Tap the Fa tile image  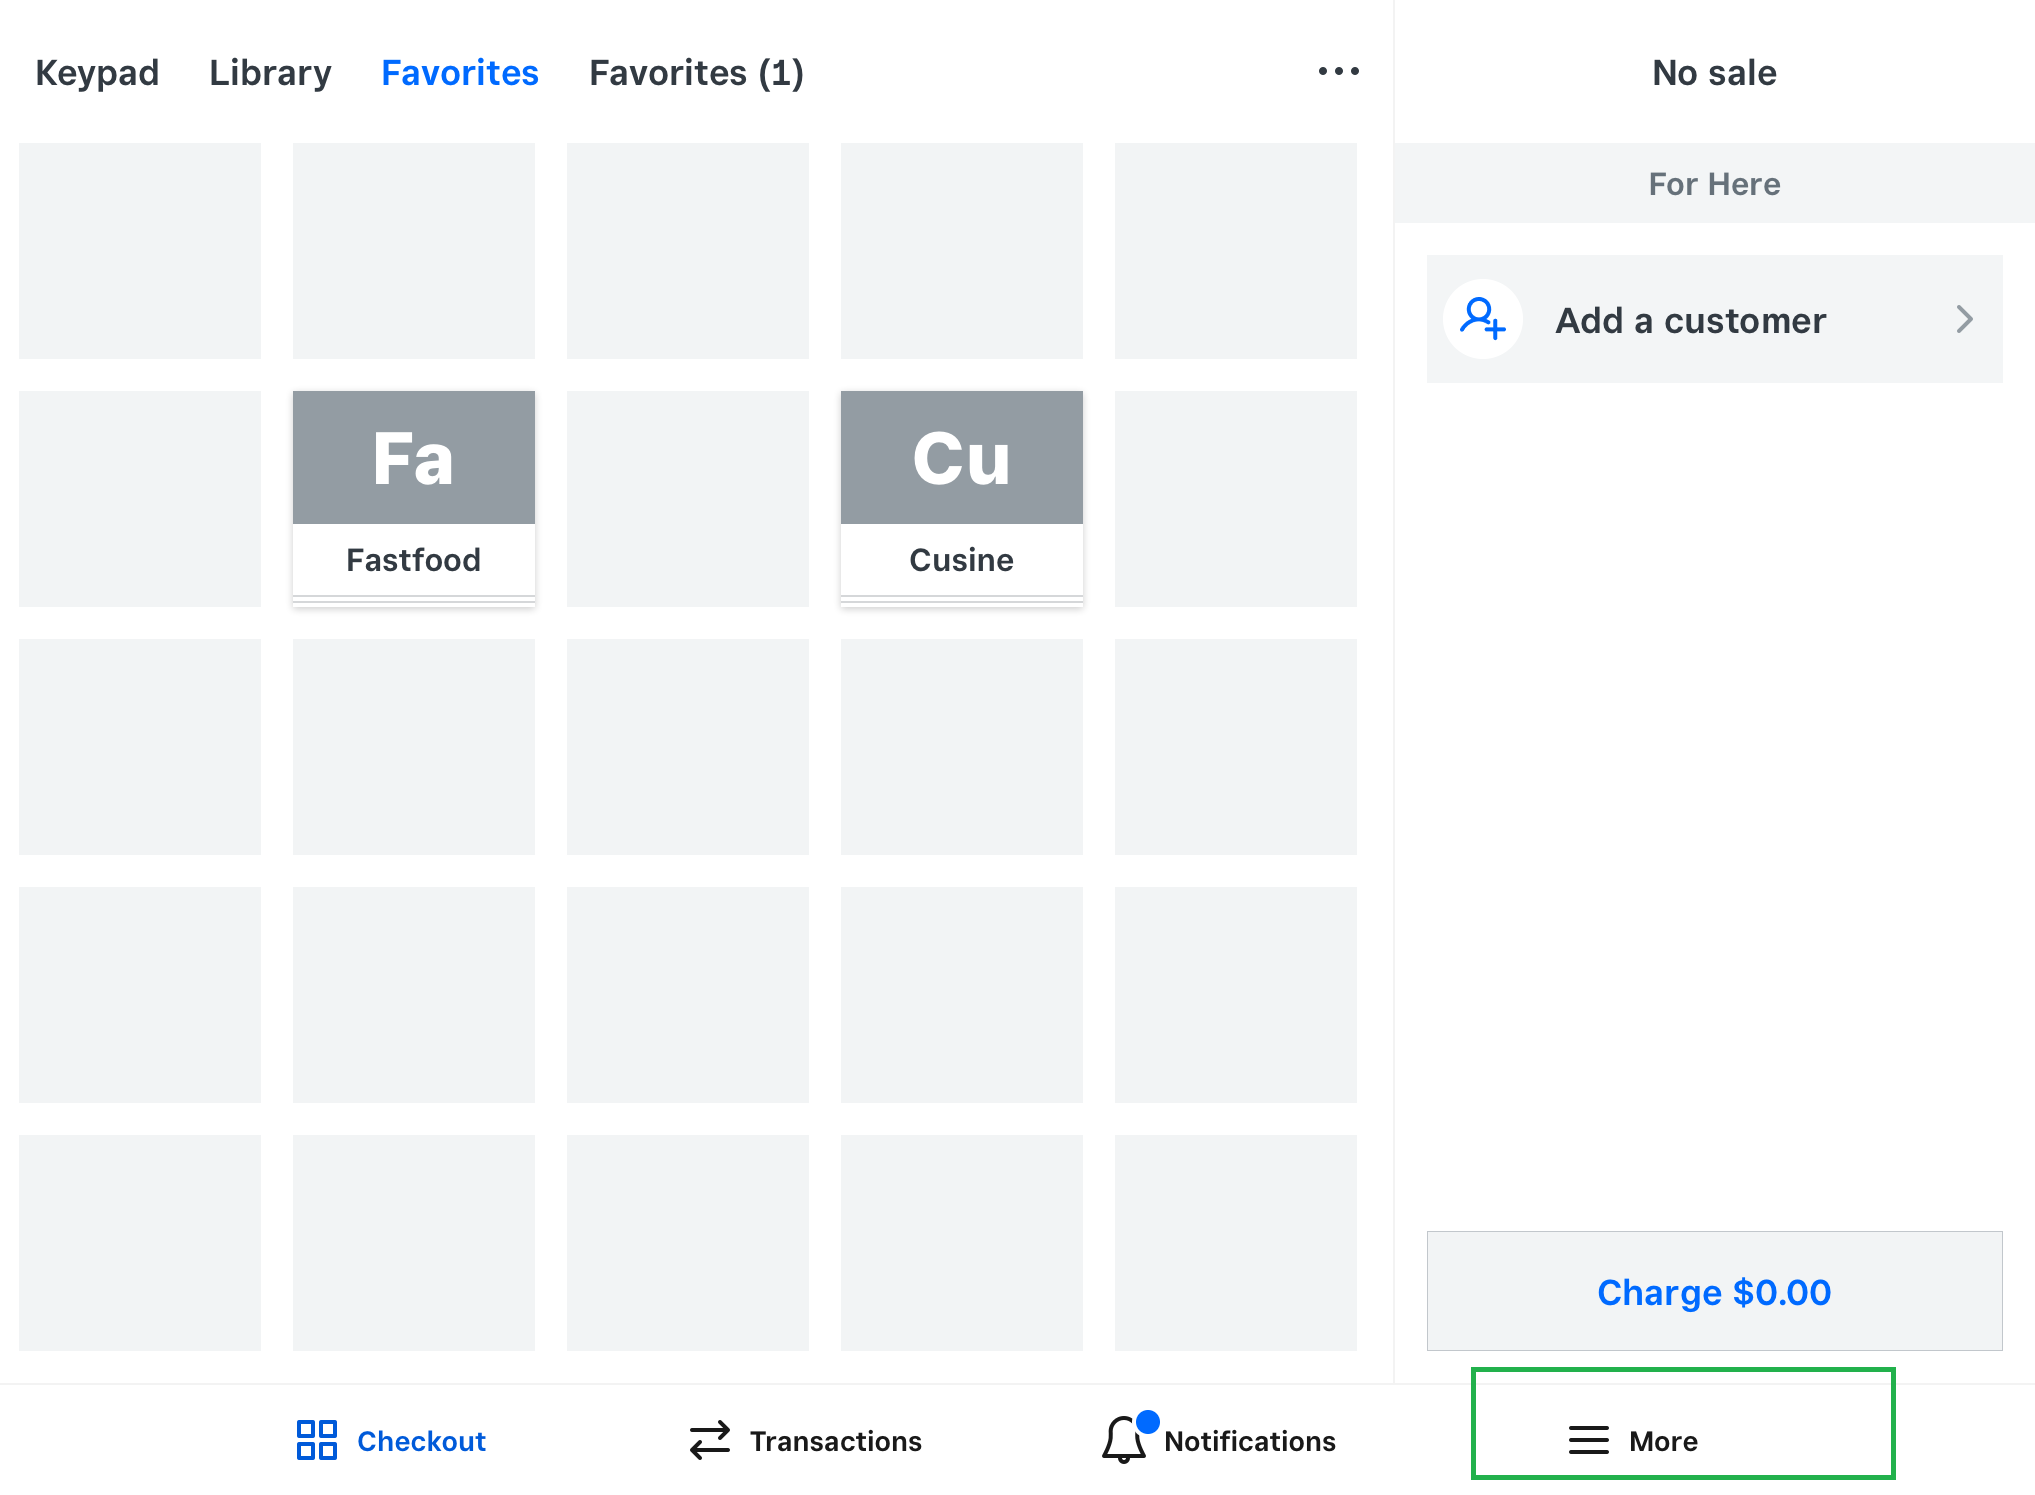(413, 458)
